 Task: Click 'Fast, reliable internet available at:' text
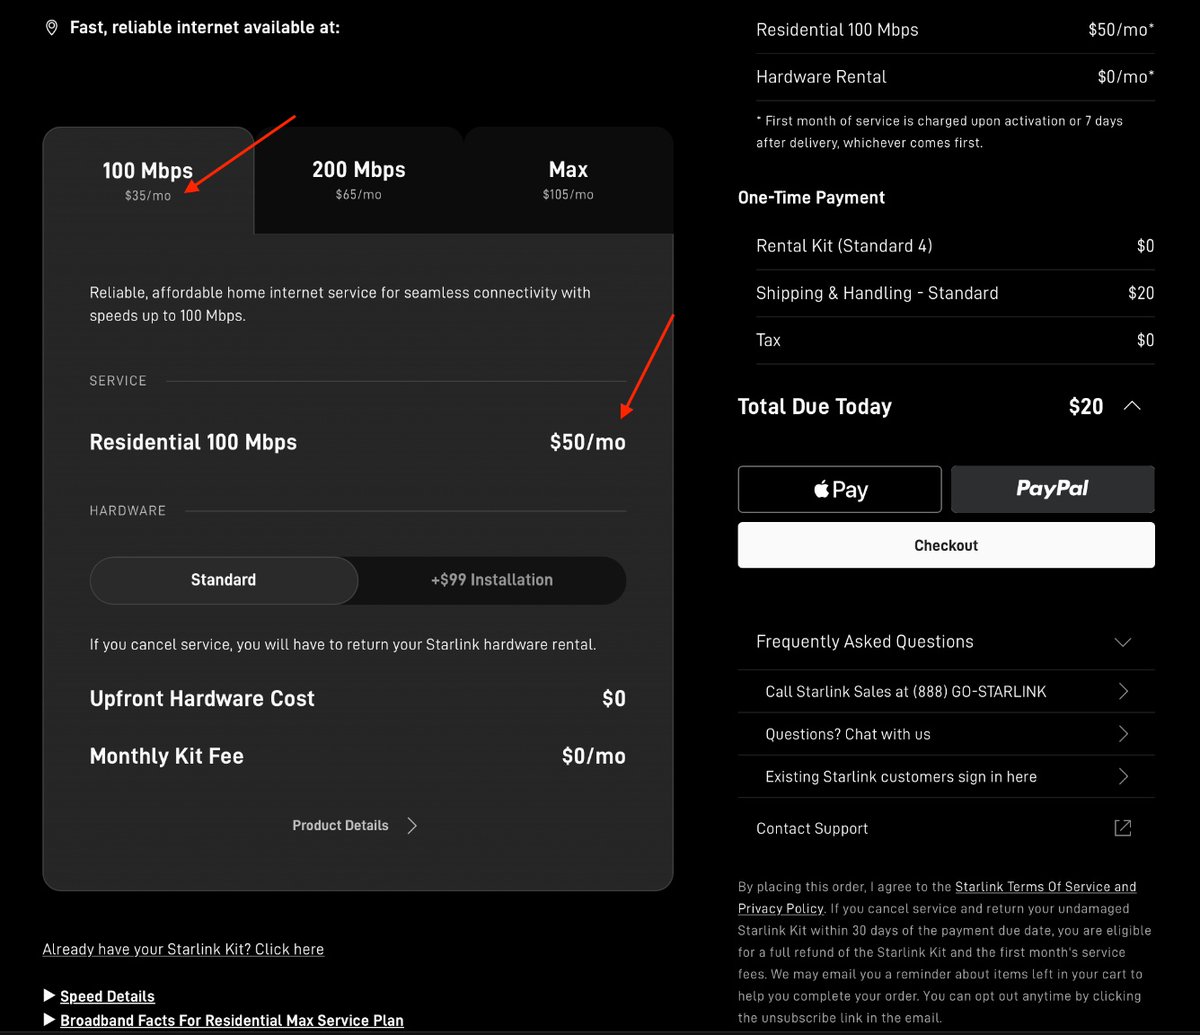205,27
